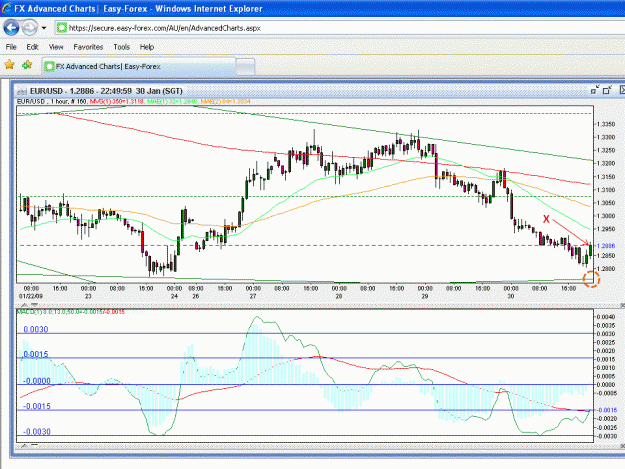Open the recent pages dropdown arrow
This screenshot has height=469, width=625.
(44, 28)
